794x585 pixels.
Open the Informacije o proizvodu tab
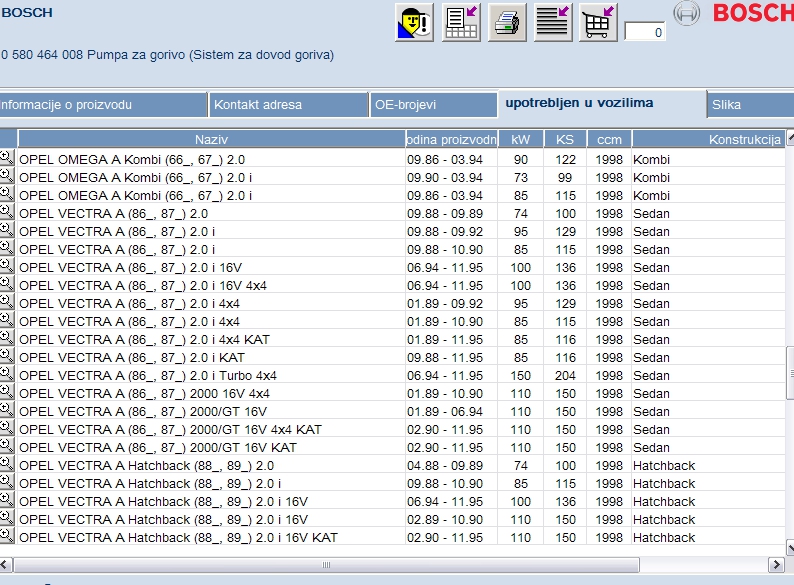(x=103, y=105)
